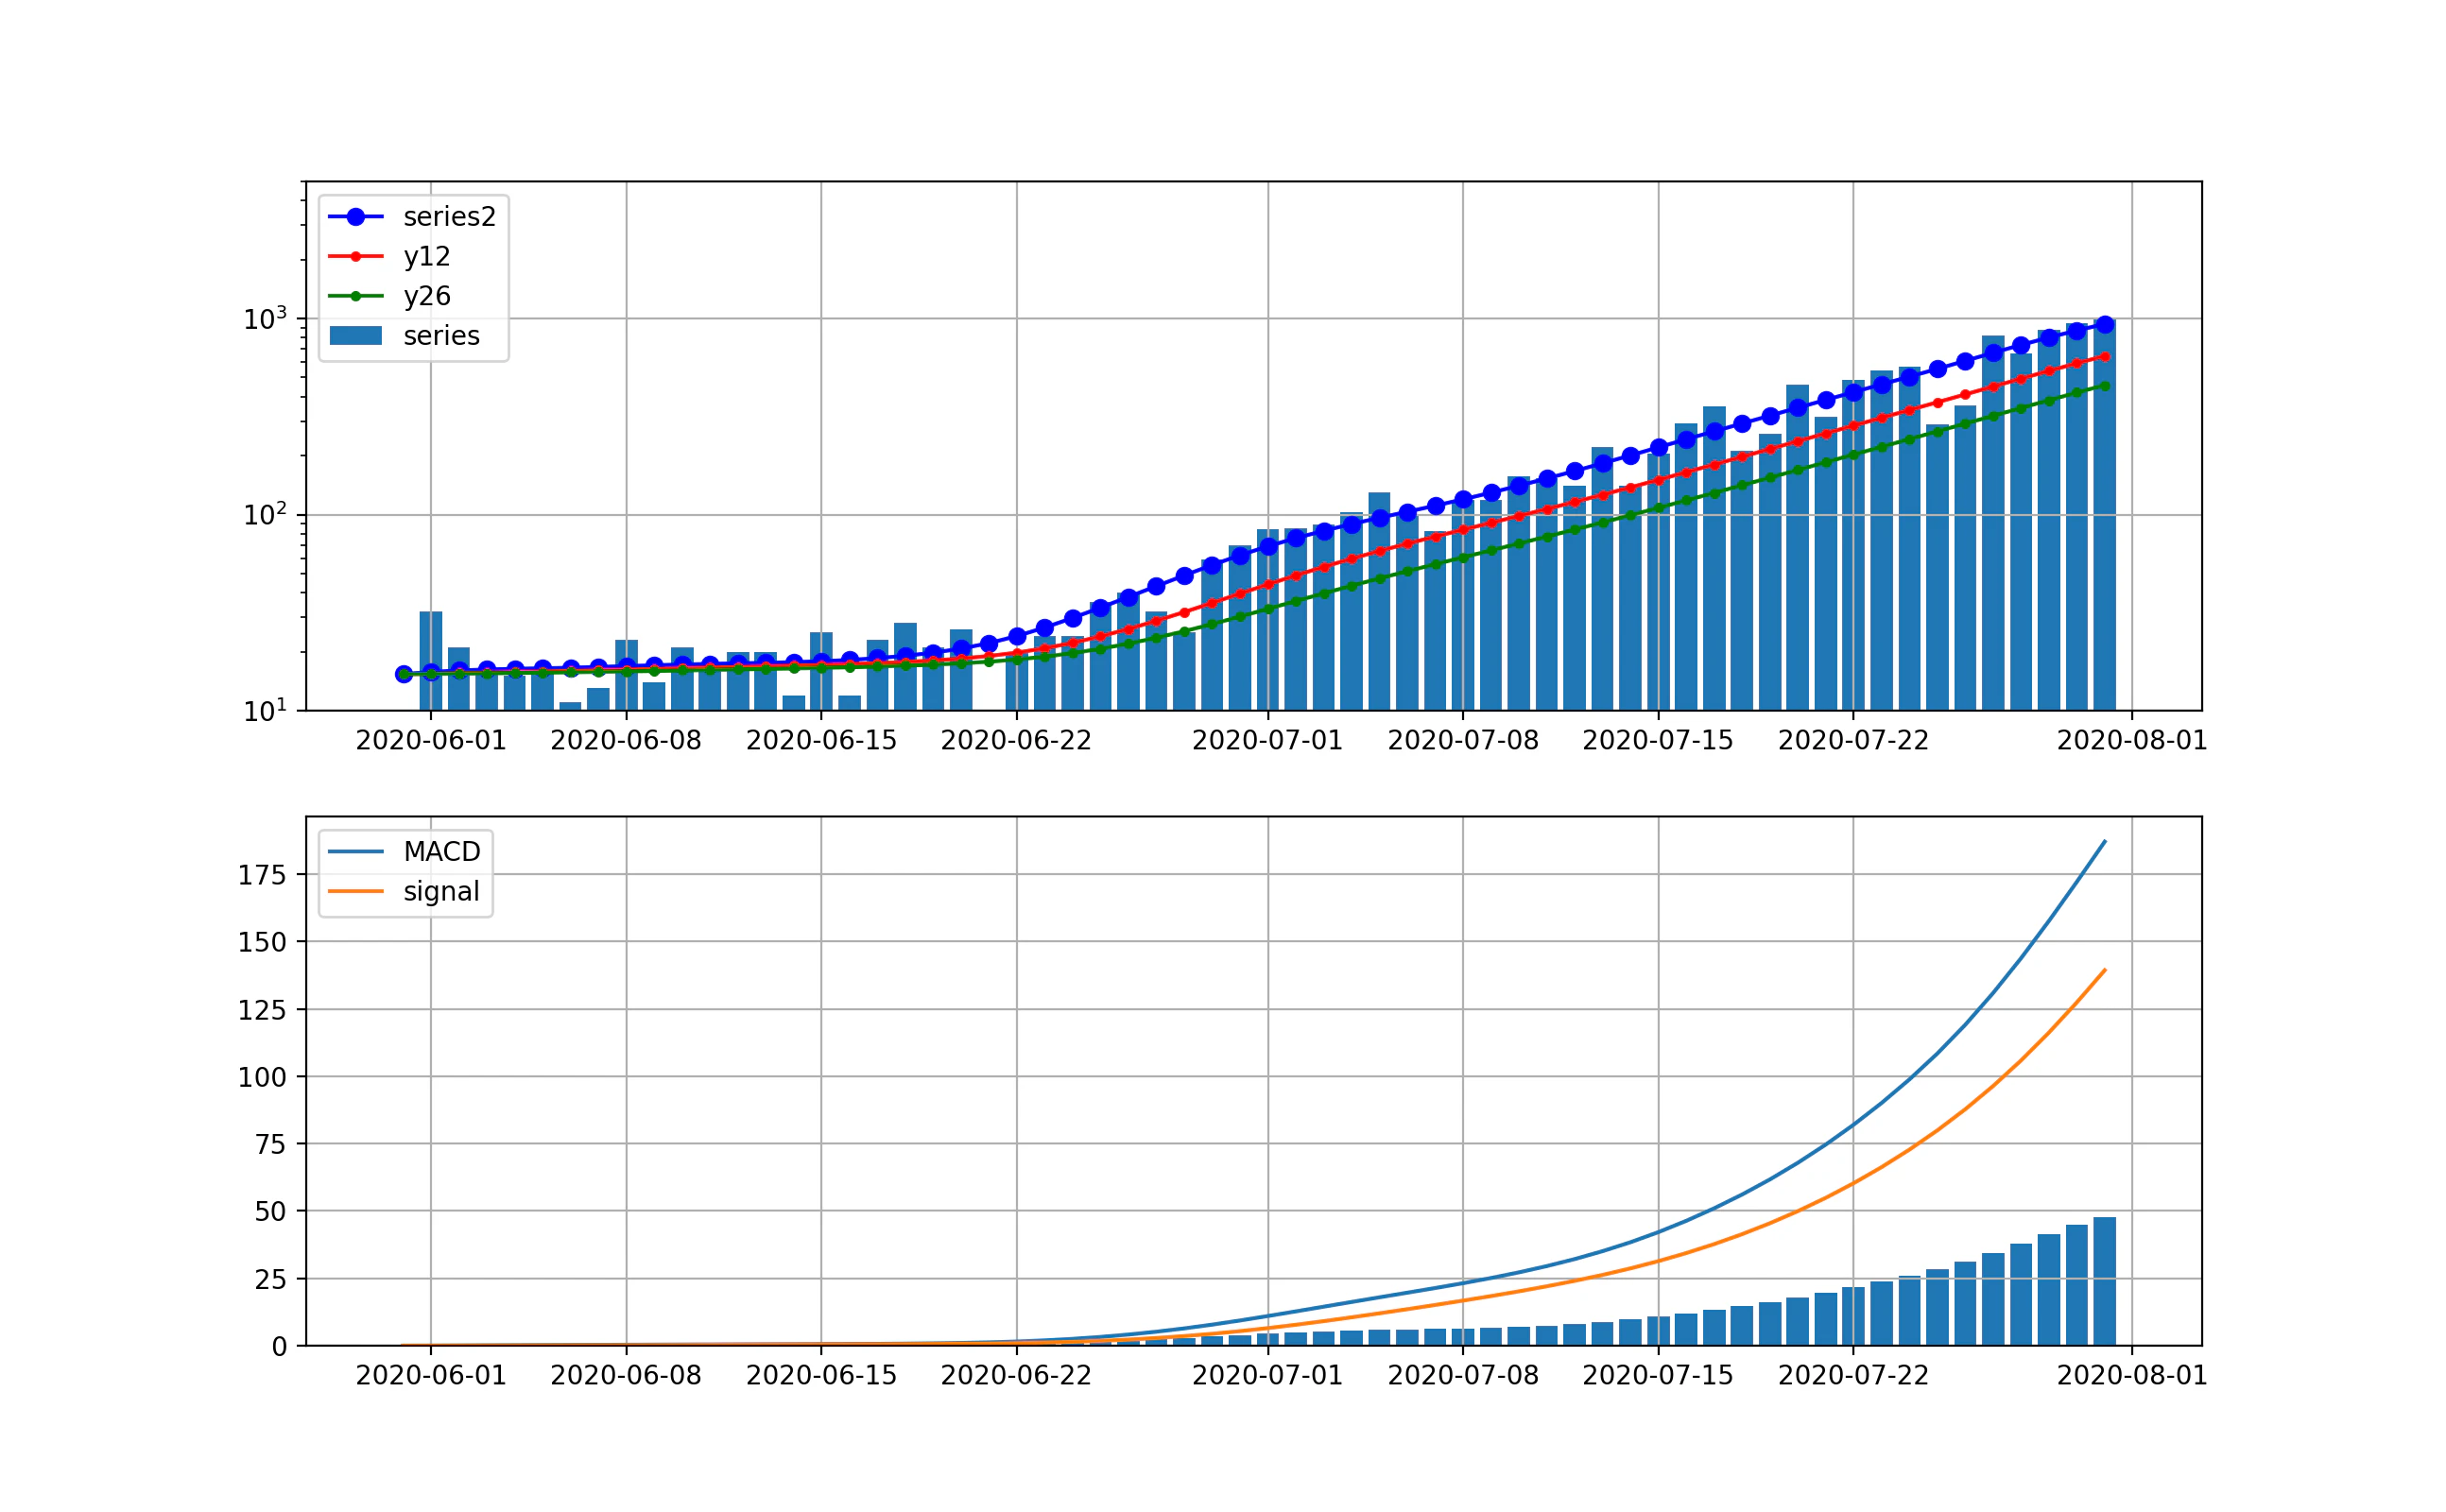Click the y26 legend label

[x=427, y=296]
